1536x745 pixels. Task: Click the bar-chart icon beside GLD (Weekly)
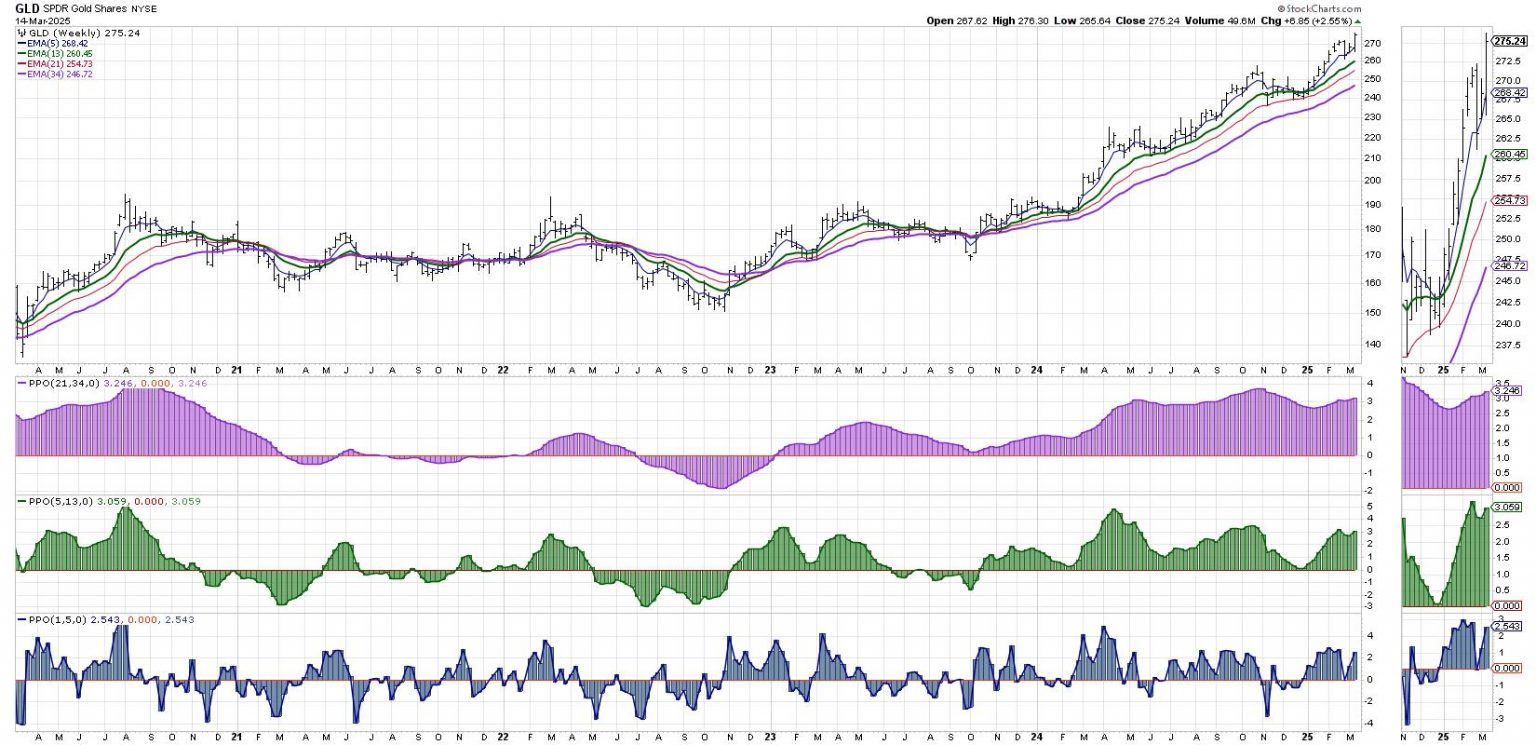click(21, 33)
